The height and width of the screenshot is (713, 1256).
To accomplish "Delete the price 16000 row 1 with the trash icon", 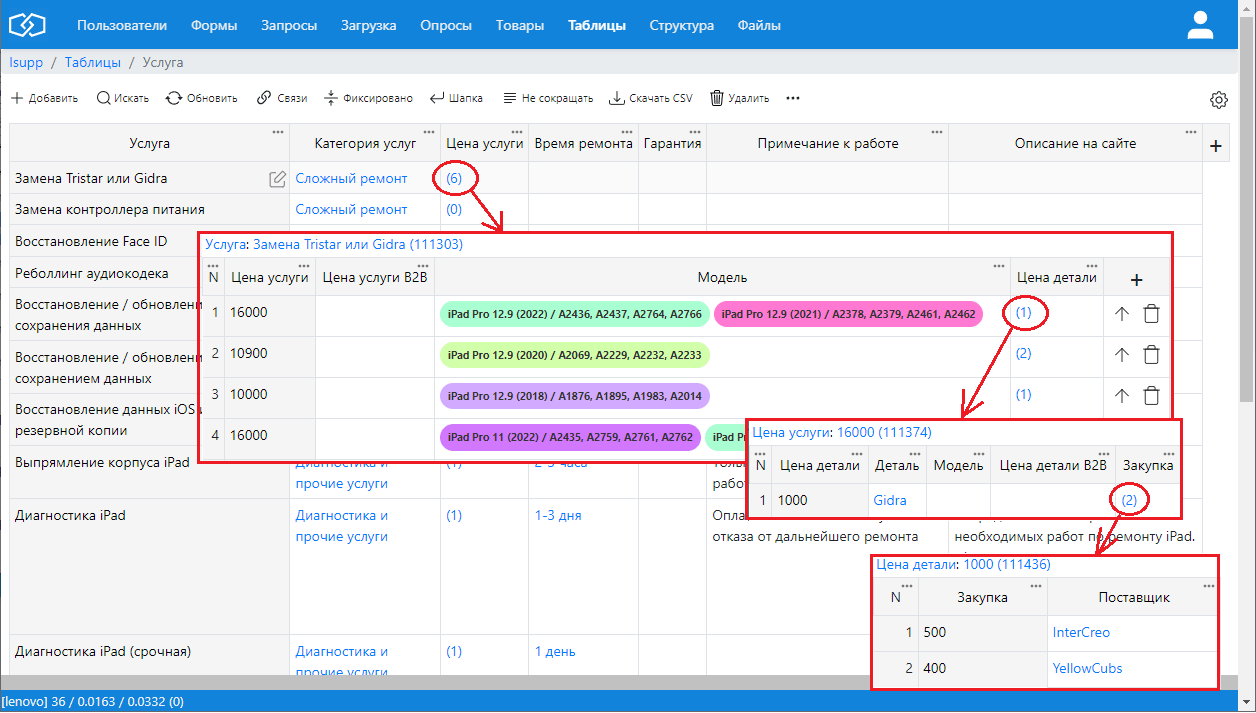I will 1152,313.
